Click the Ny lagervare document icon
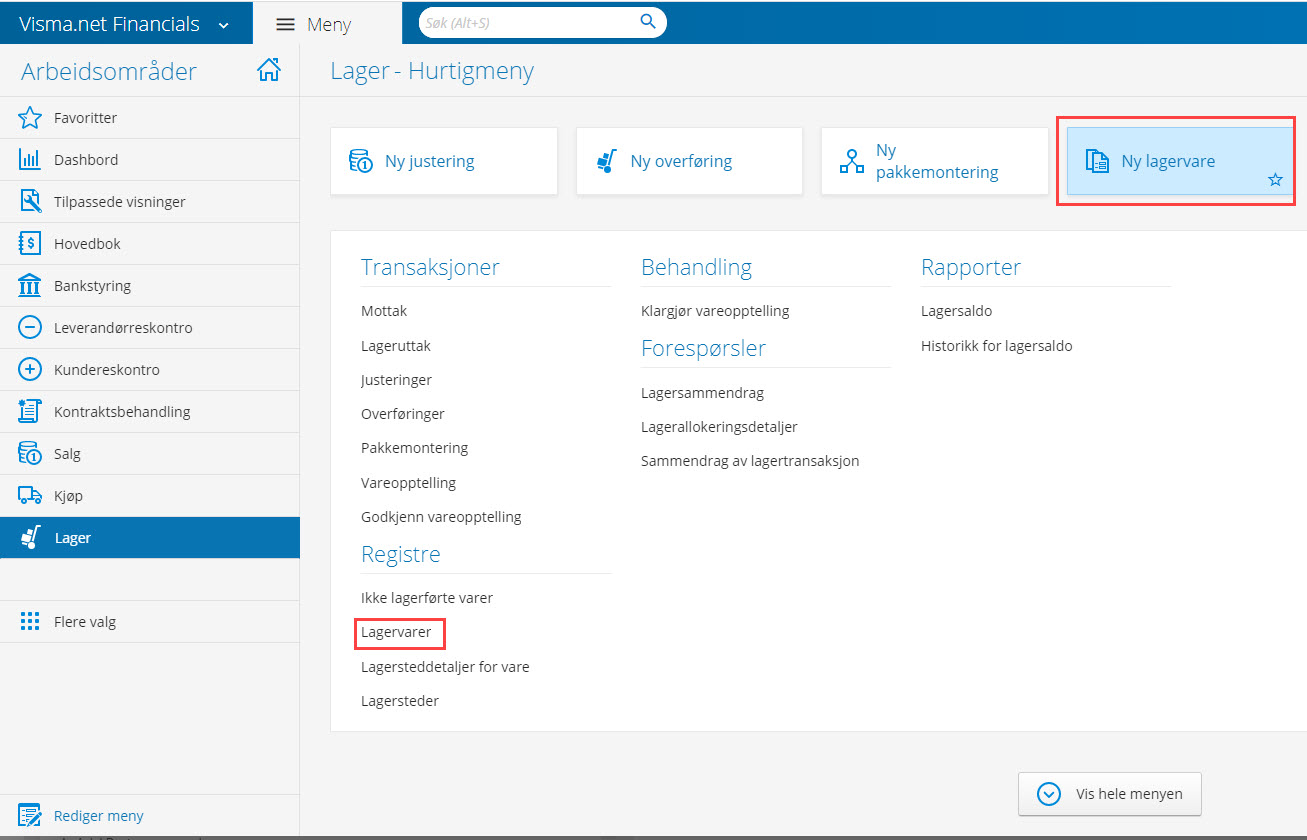The height and width of the screenshot is (840, 1307). (1097, 161)
